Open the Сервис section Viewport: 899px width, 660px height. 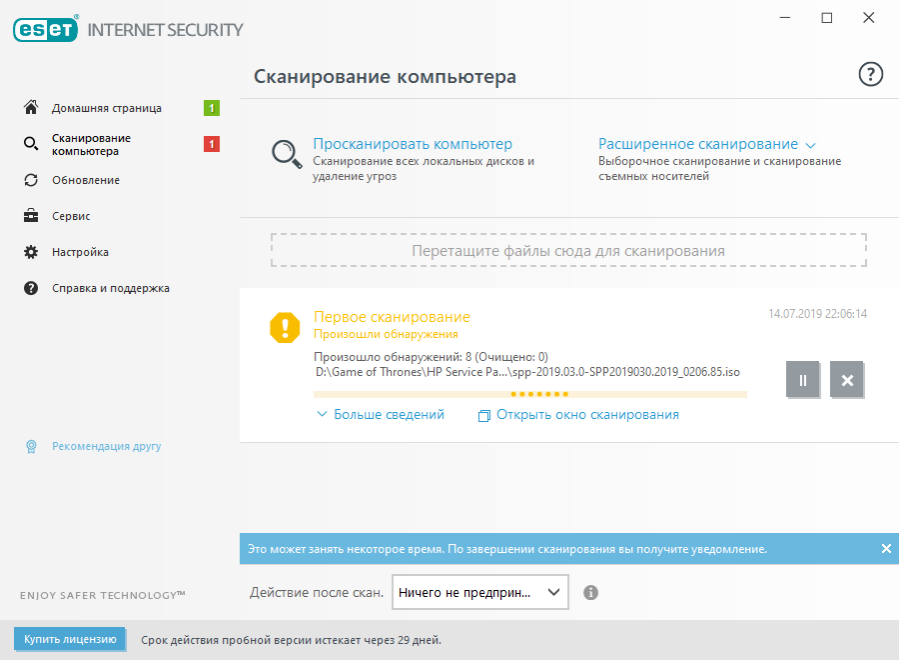pyautogui.click(x=71, y=216)
